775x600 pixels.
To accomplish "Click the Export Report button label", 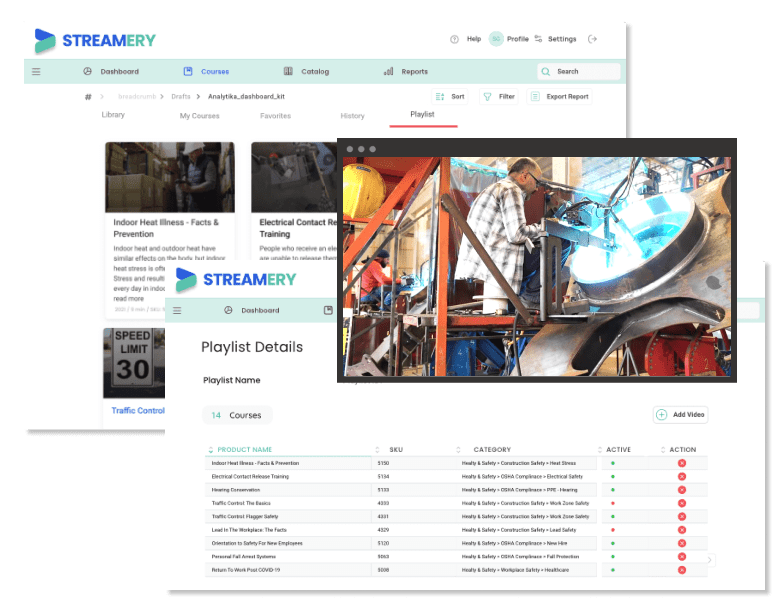I will [x=567, y=97].
